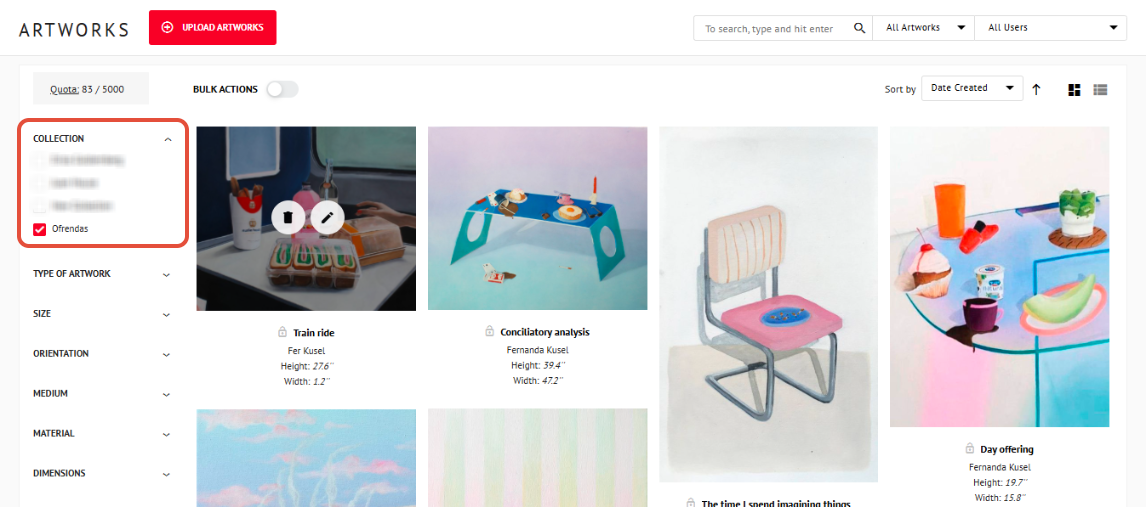Click into the artwork search field
Viewport: 1146px width, 507px height.
click(x=773, y=28)
